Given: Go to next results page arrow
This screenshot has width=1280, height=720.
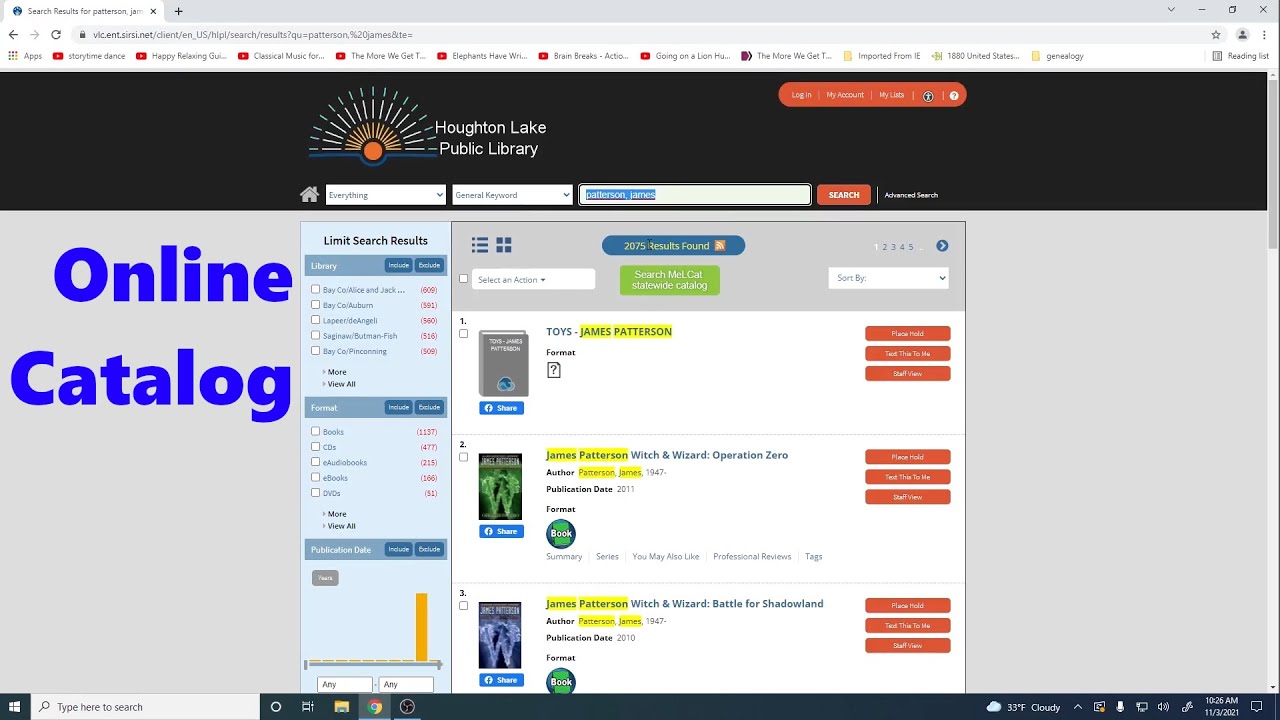Looking at the screenshot, I should [x=942, y=246].
